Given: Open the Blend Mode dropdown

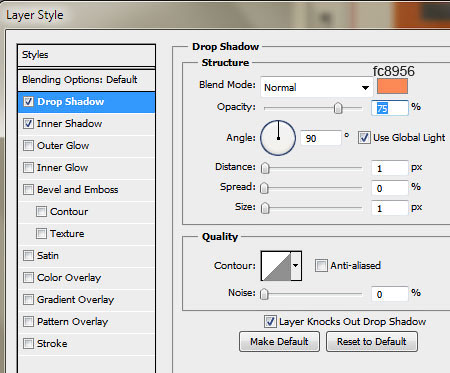Looking at the screenshot, I should (x=317, y=87).
